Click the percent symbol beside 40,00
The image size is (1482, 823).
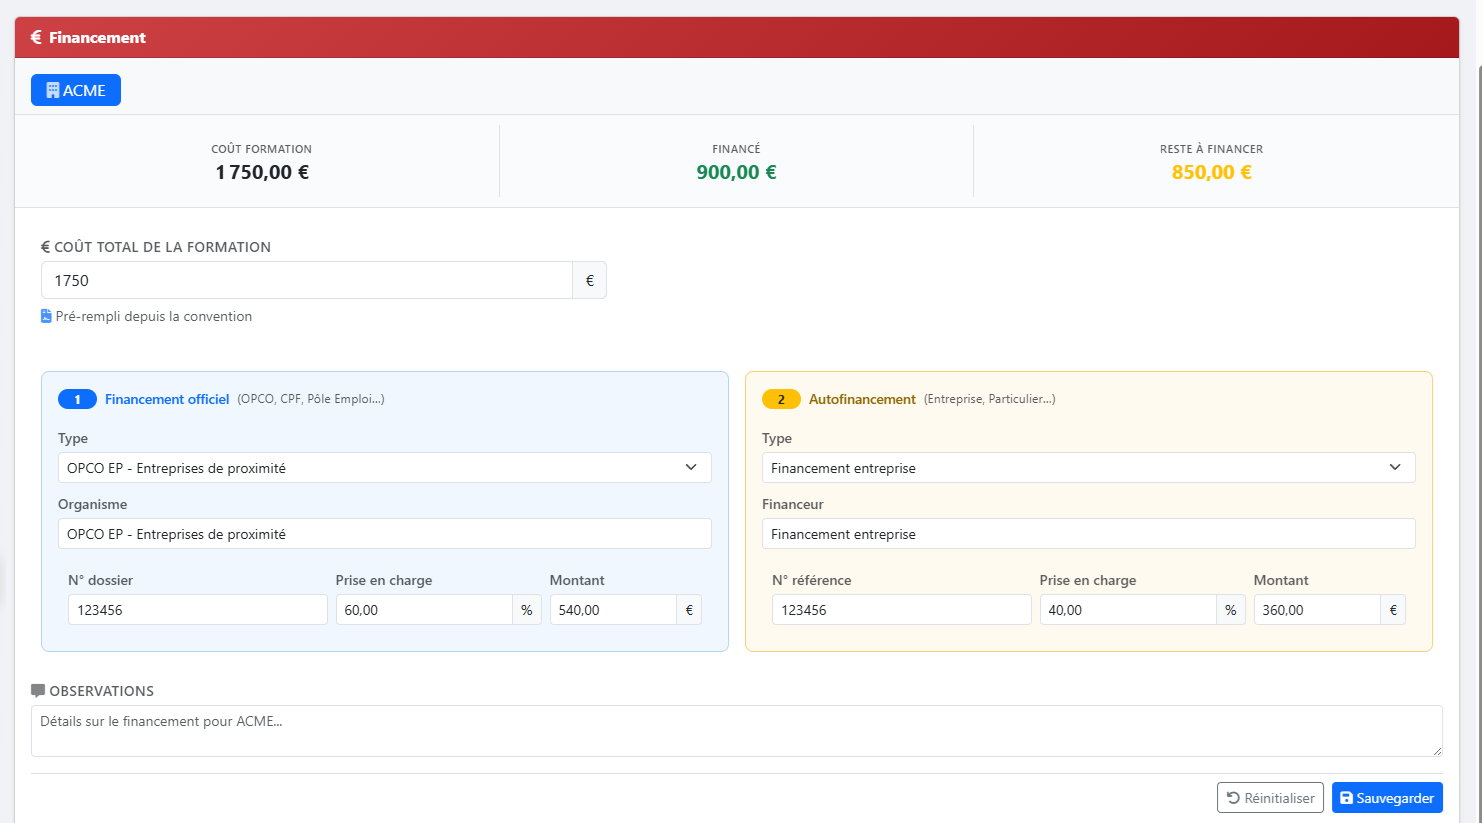1231,610
